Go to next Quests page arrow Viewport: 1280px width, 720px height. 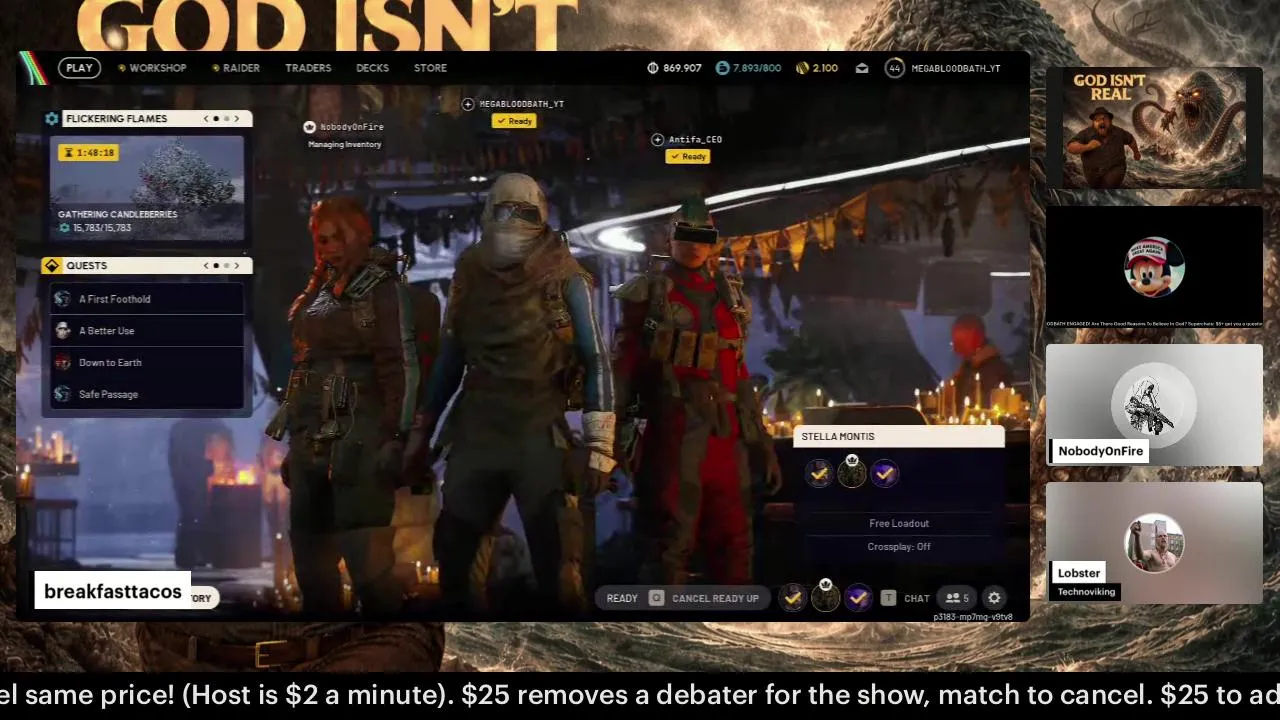[237, 266]
